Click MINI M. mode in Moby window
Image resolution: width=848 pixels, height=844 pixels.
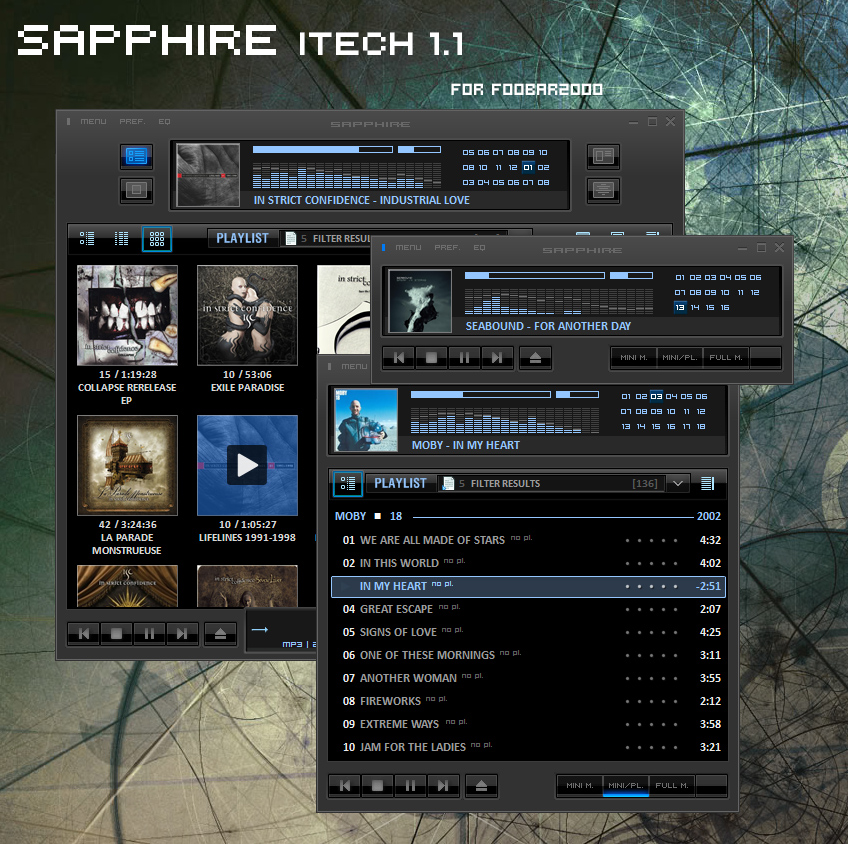pos(580,786)
